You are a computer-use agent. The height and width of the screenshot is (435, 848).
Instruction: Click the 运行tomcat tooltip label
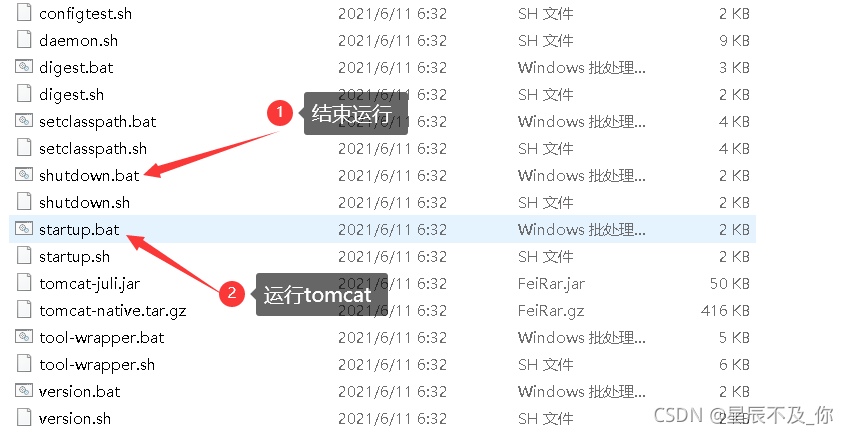(x=322, y=295)
